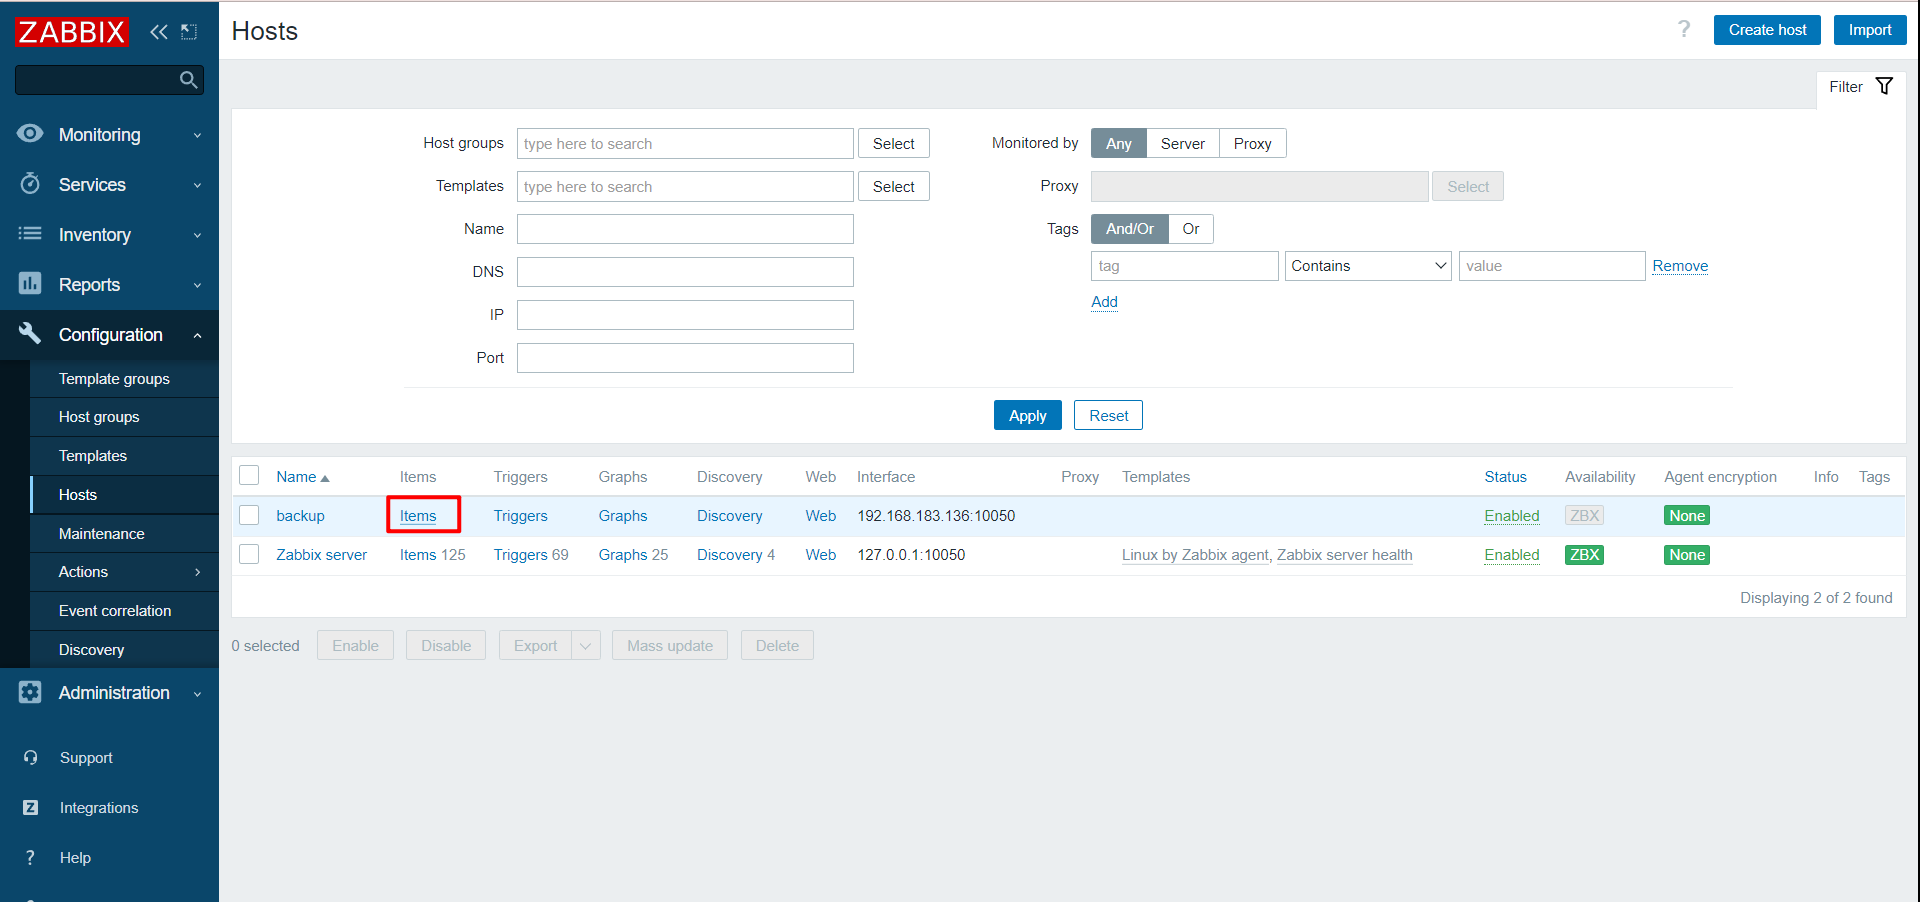Click the Monitoring eye icon
The width and height of the screenshot is (1920, 902).
[x=30, y=134]
